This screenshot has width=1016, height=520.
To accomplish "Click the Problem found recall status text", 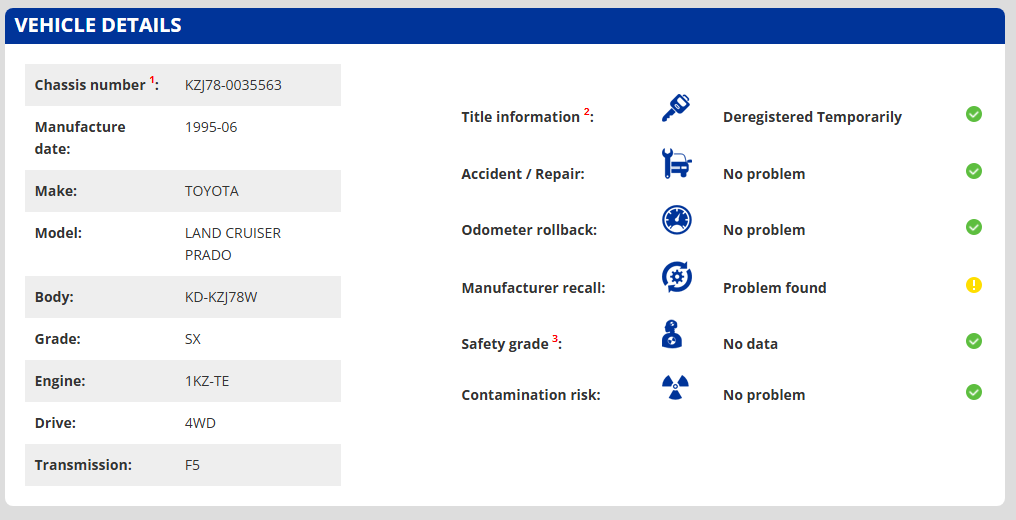I will [x=774, y=288].
